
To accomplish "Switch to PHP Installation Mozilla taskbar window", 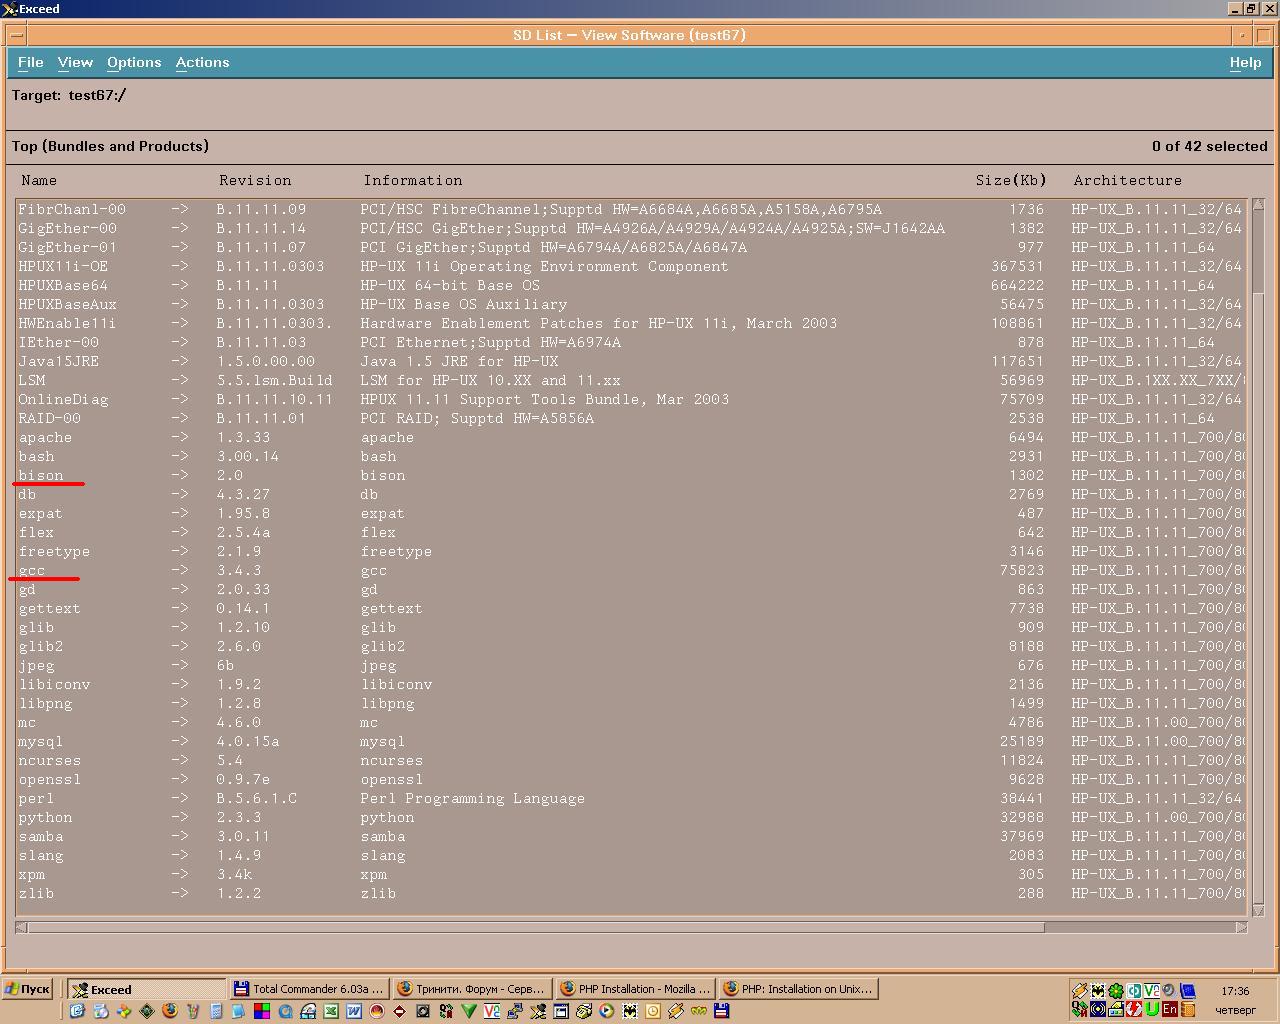I will pos(634,989).
